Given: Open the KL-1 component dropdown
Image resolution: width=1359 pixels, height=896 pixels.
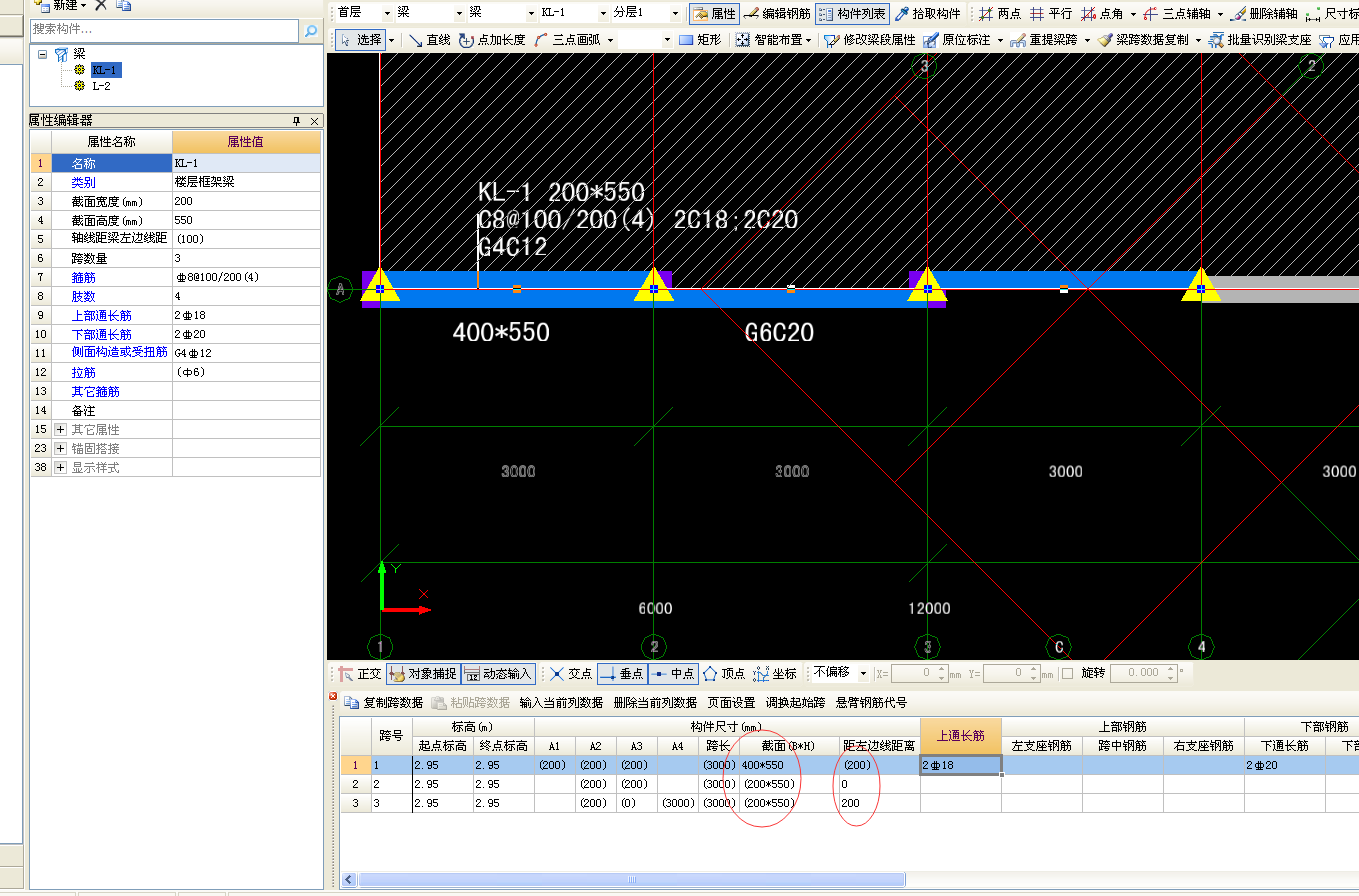Looking at the screenshot, I should pos(603,13).
